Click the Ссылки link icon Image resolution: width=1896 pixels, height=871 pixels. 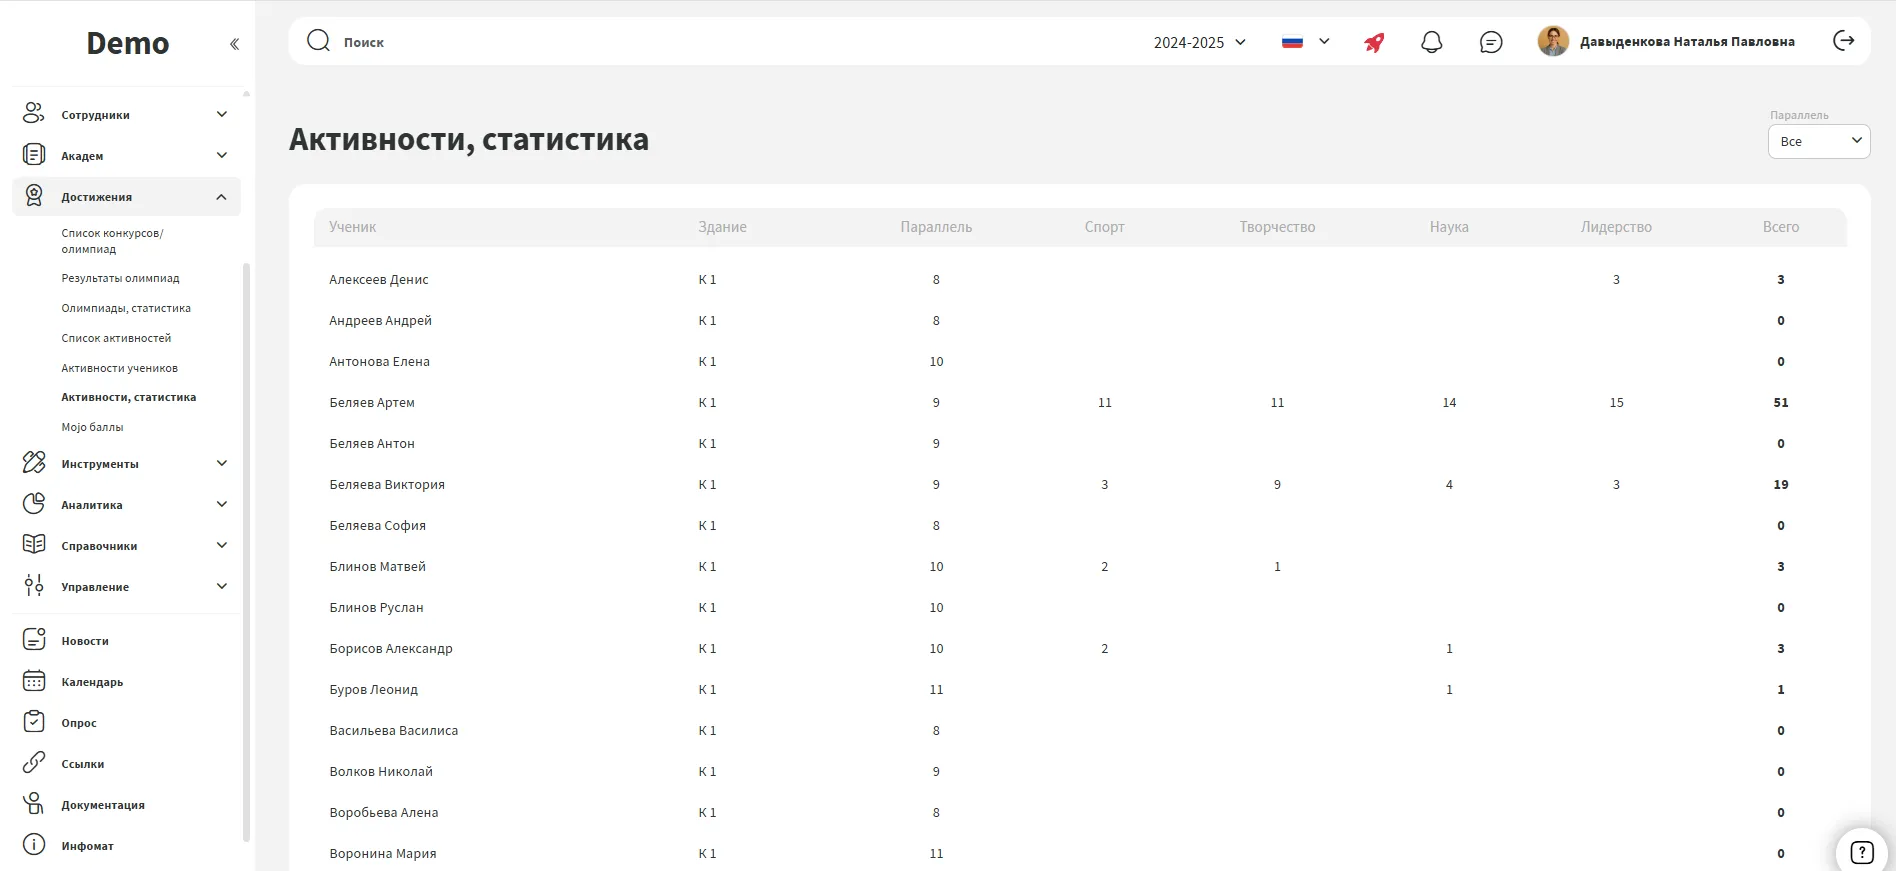click(34, 763)
